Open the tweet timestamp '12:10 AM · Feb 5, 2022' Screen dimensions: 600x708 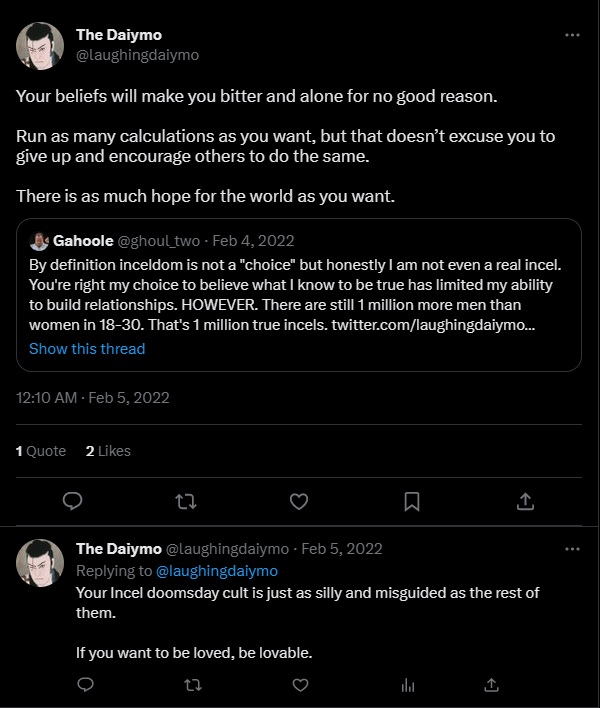click(x=93, y=398)
